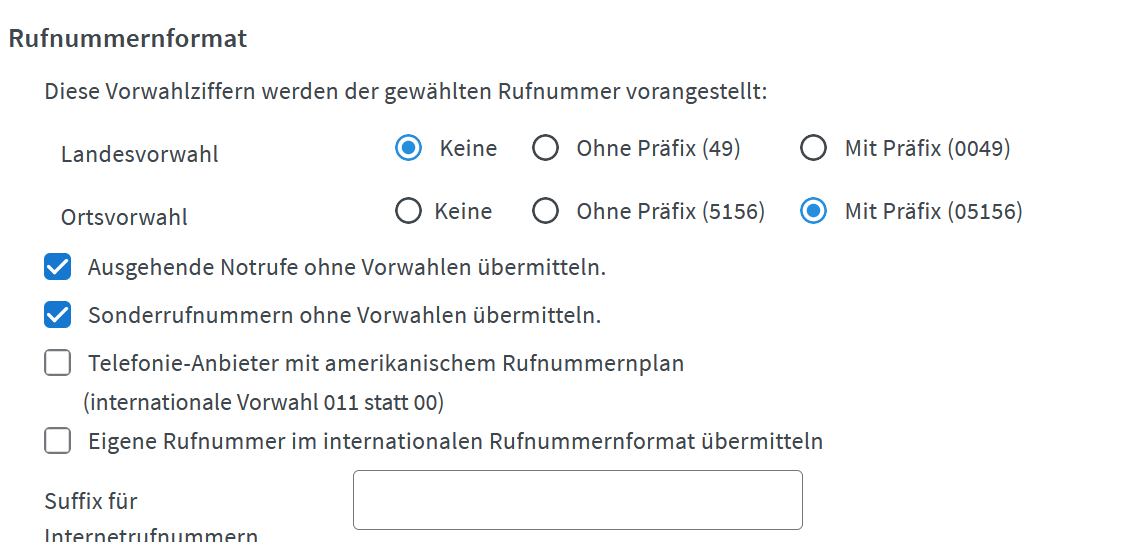Viewport: 1131px width, 542px height.
Task: Click the 'Eigene Rufnummer im internationalen Rufnummernformat' label text
Action: (455, 441)
